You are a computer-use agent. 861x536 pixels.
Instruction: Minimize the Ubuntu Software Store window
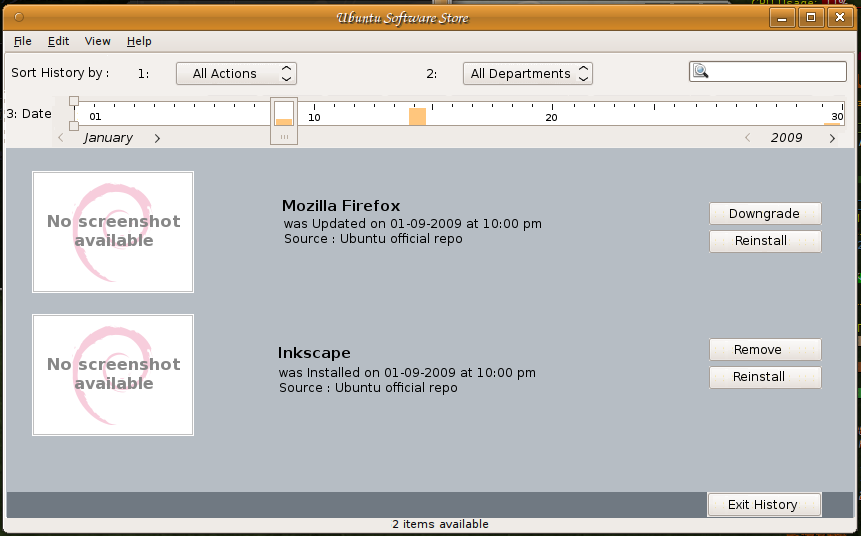tap(782, 18)
